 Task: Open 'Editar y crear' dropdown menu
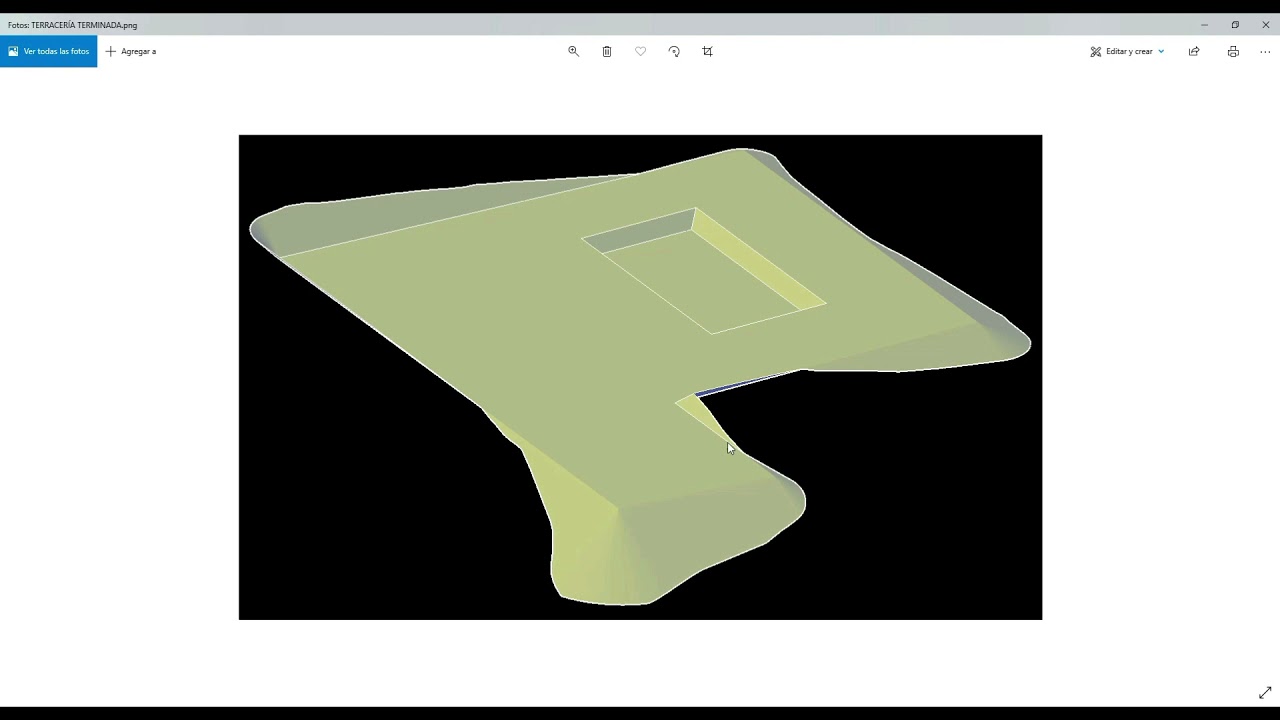[x=1127, y=51]
